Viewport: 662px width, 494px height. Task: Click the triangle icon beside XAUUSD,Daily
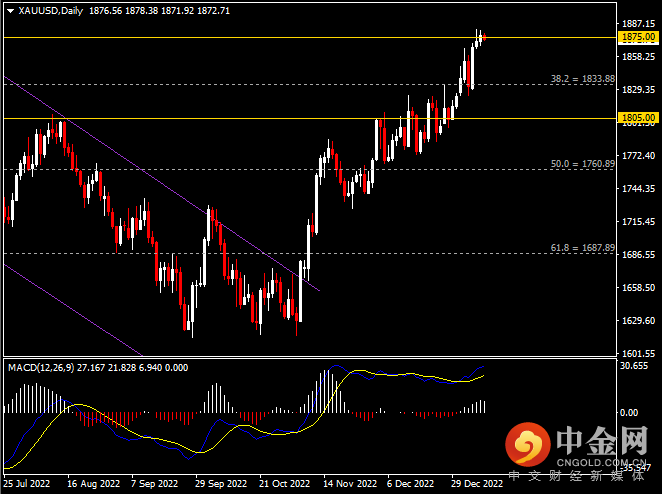8,10
